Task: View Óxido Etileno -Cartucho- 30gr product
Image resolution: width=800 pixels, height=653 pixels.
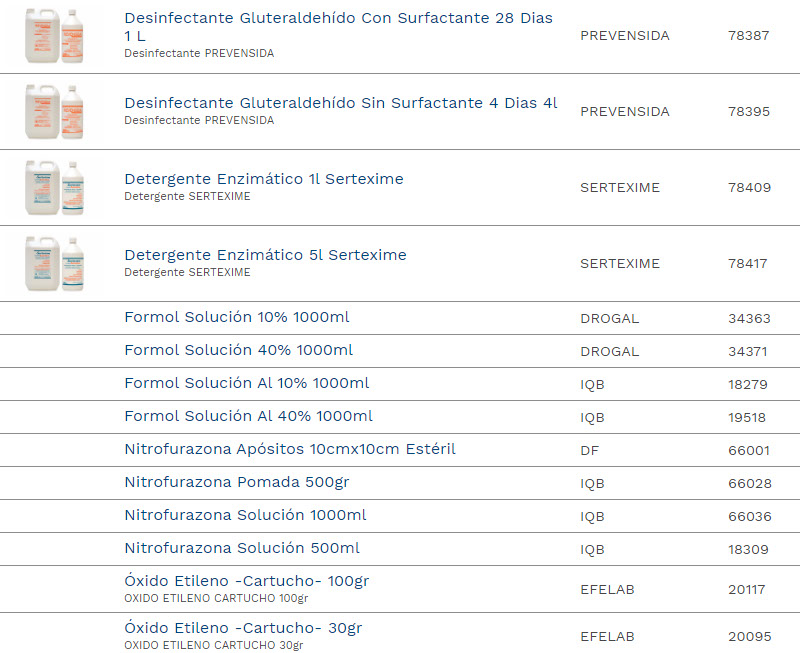Action: tap(243, 628)
